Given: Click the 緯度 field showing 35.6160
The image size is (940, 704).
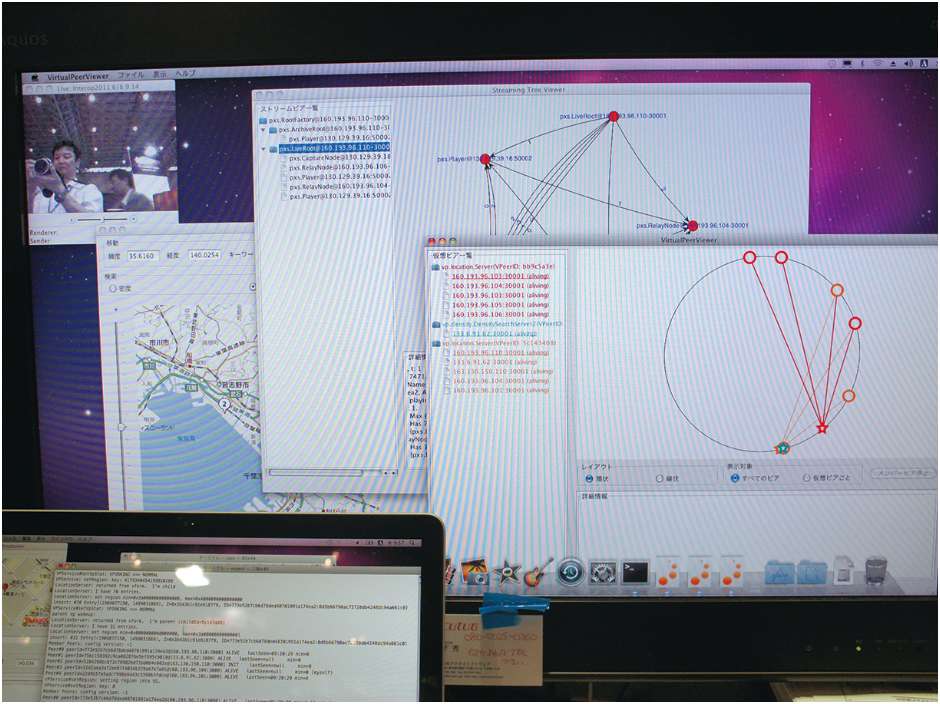Looking at the screenshot, I should (143, 256).
